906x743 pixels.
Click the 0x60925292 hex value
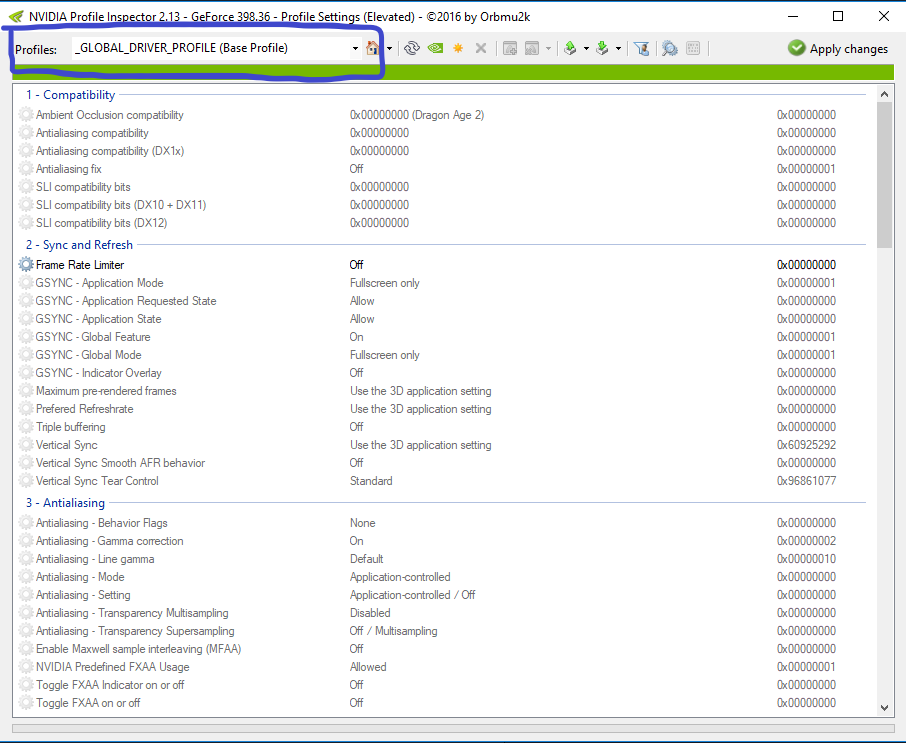coord(806,445)
